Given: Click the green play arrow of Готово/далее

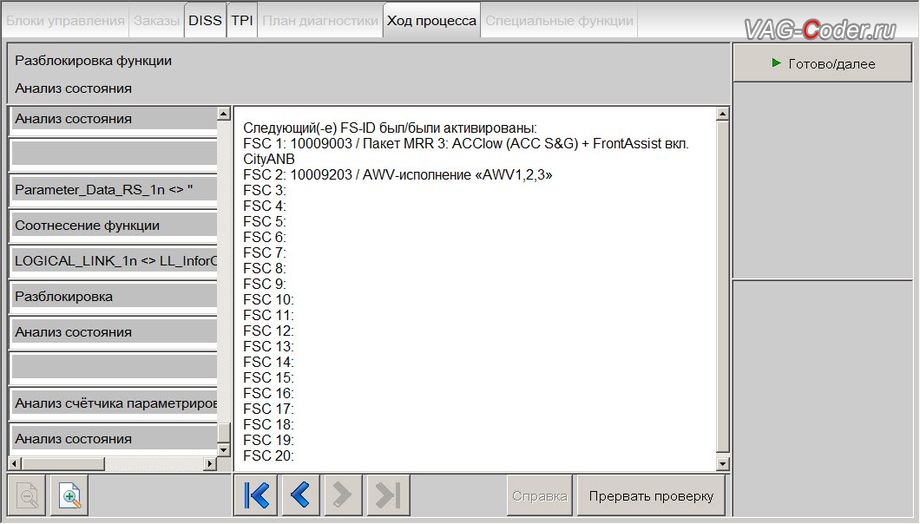Looking at the screenshot, I should 776,63.
